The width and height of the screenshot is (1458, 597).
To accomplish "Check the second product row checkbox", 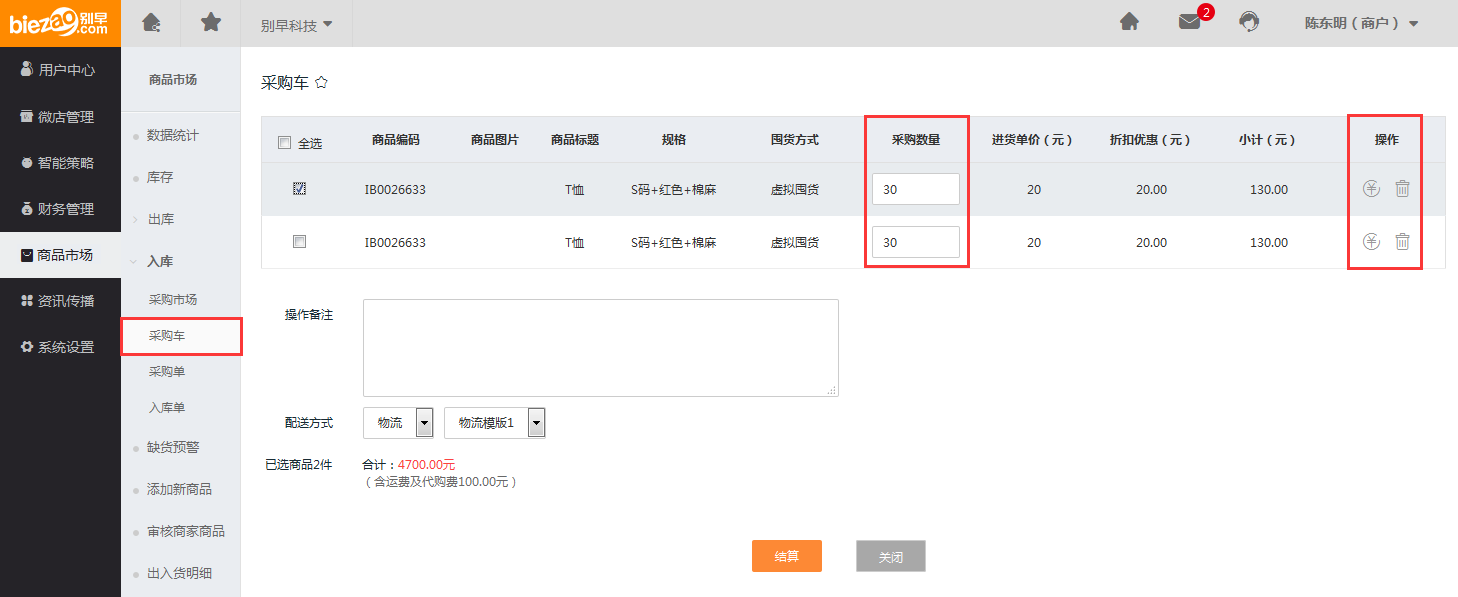I will (299, 241).
